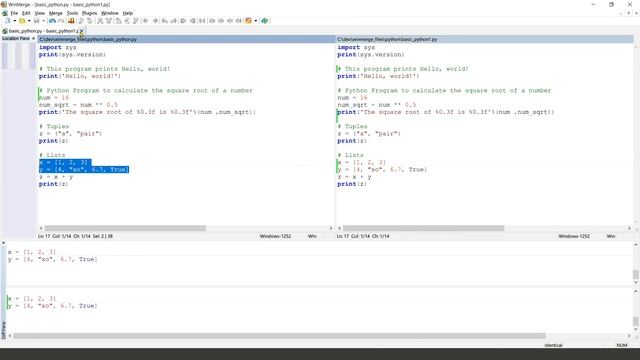640x360 pixels.
Task: Click 'z = x + y' in left pane
Action: click(x=56, y=177)
